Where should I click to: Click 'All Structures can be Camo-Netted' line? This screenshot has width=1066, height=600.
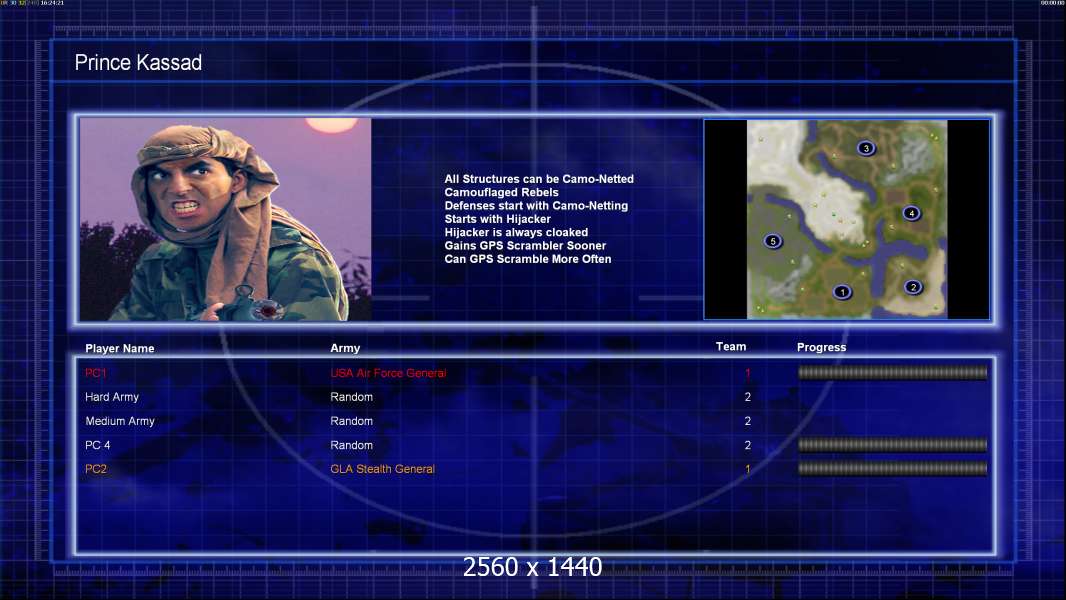(539, 179)
